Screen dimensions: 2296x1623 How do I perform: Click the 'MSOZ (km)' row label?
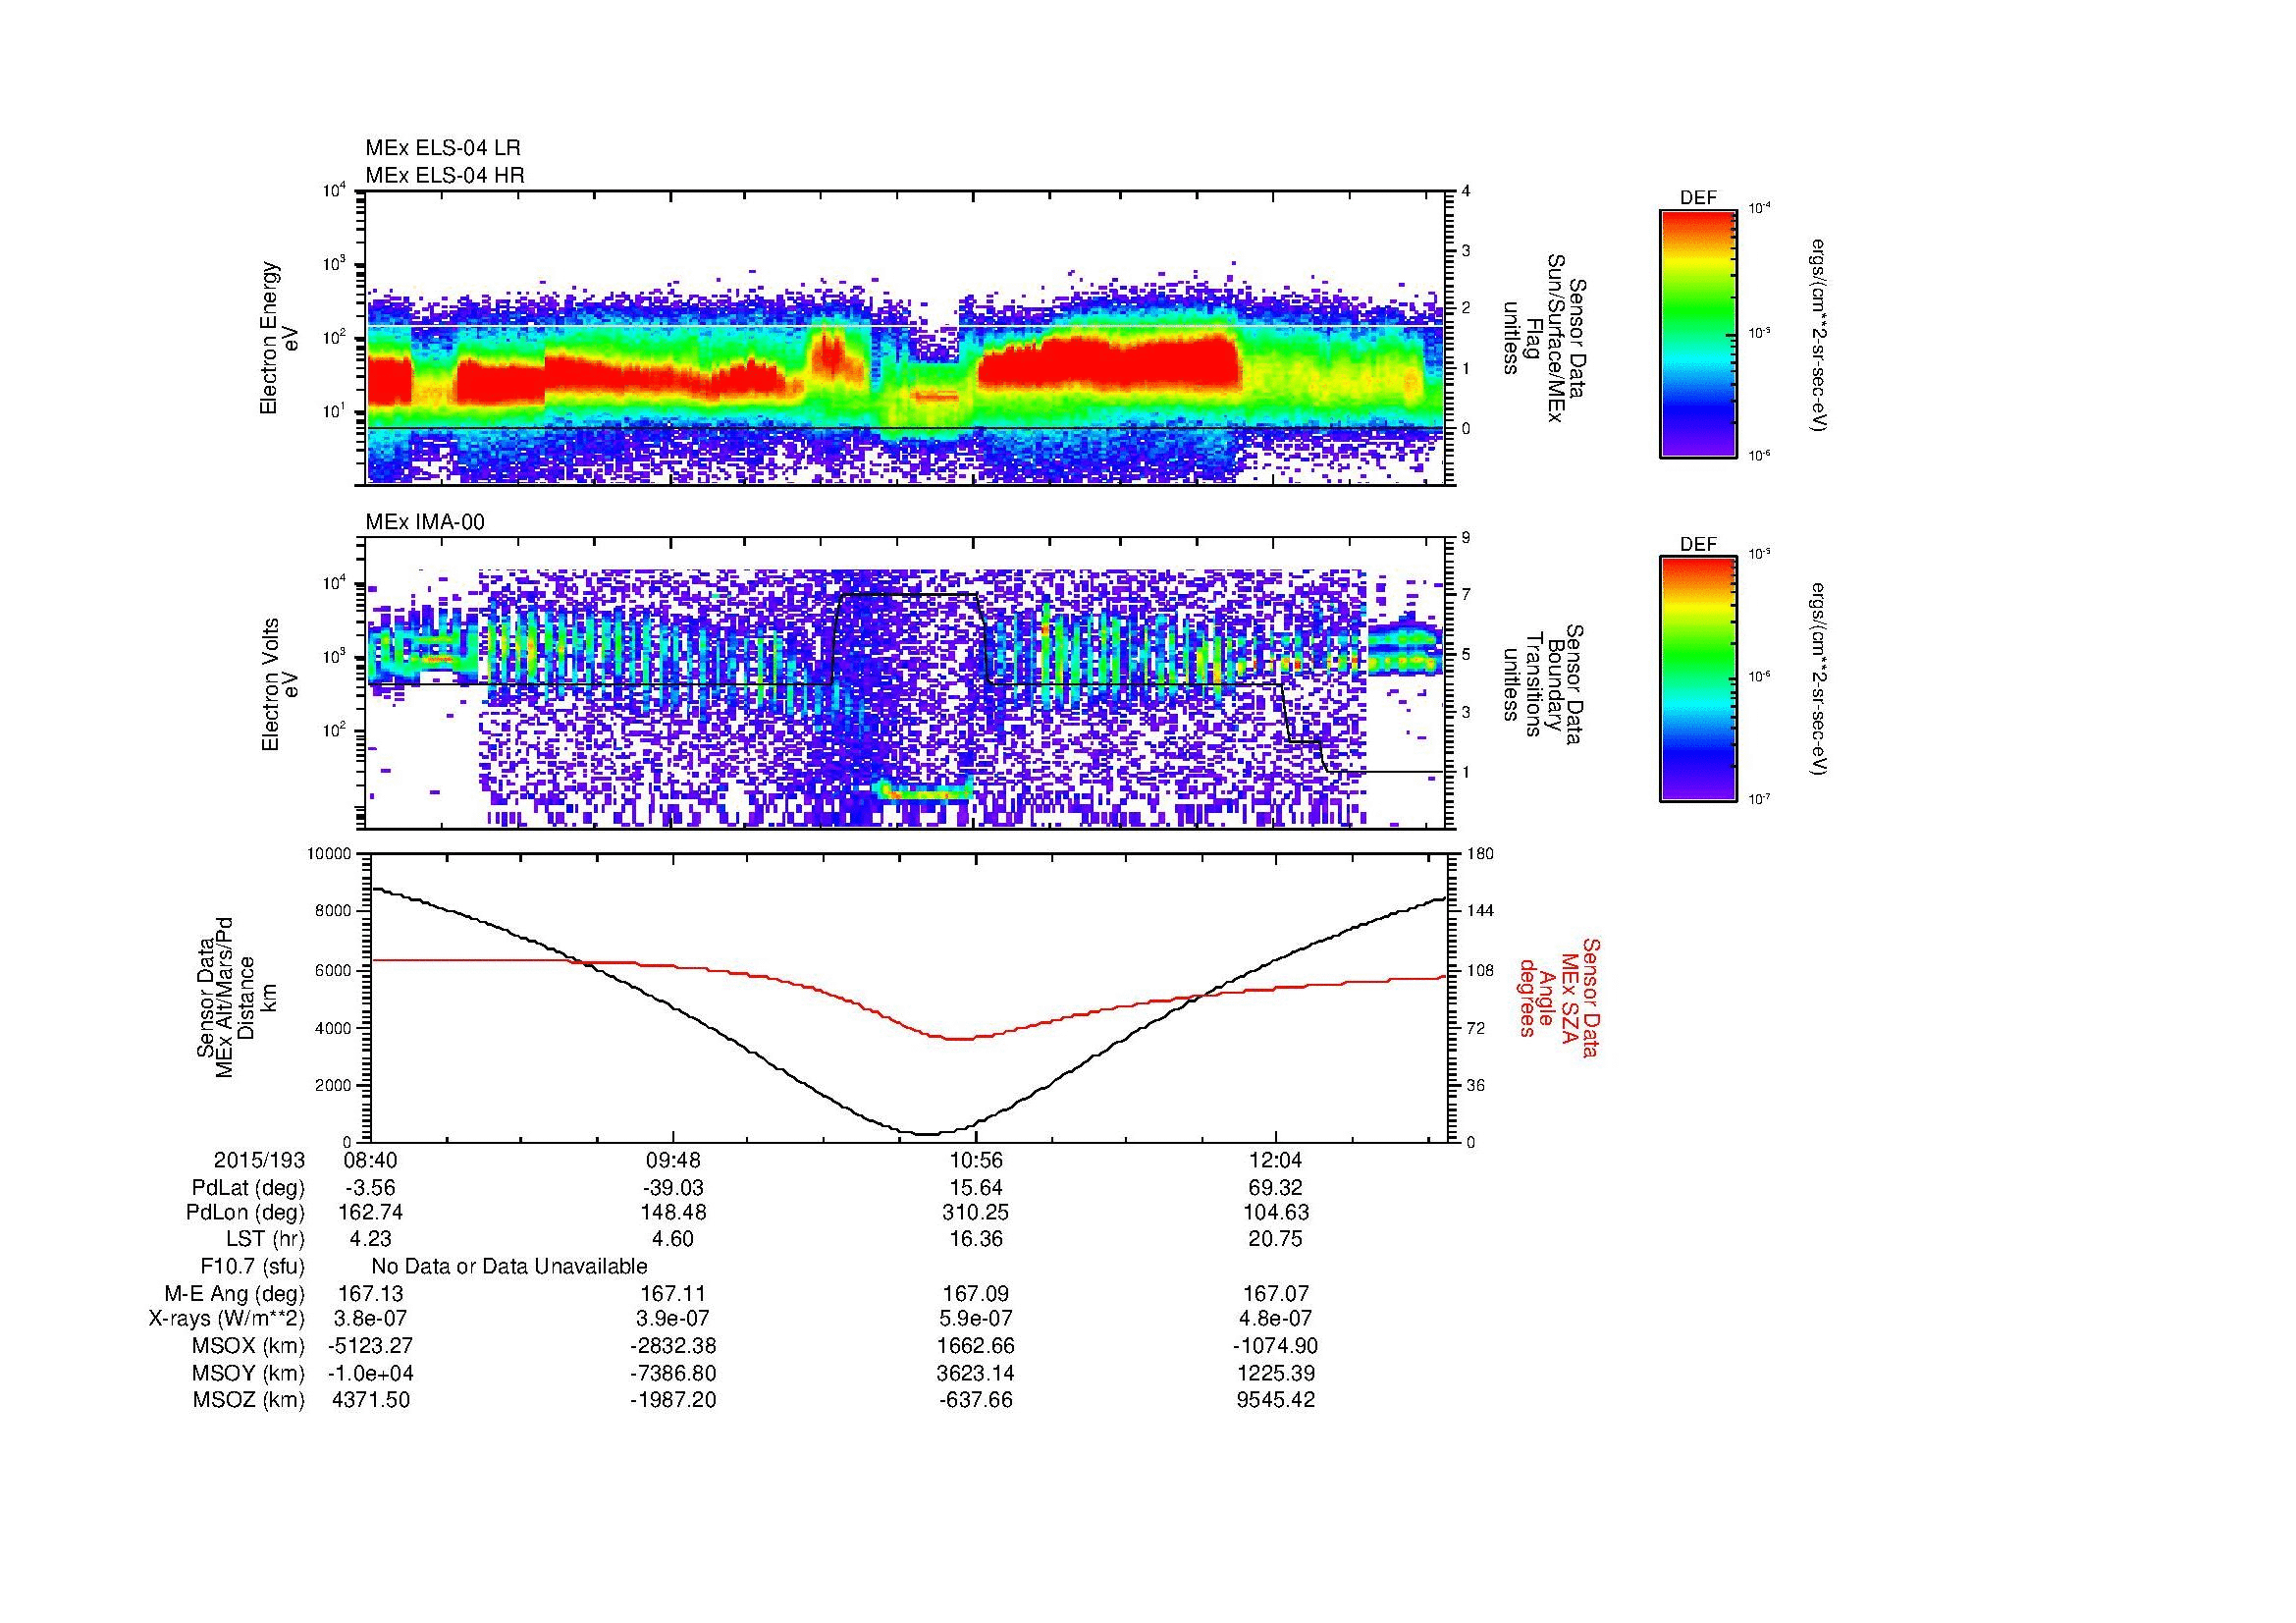pos(249,1400)
